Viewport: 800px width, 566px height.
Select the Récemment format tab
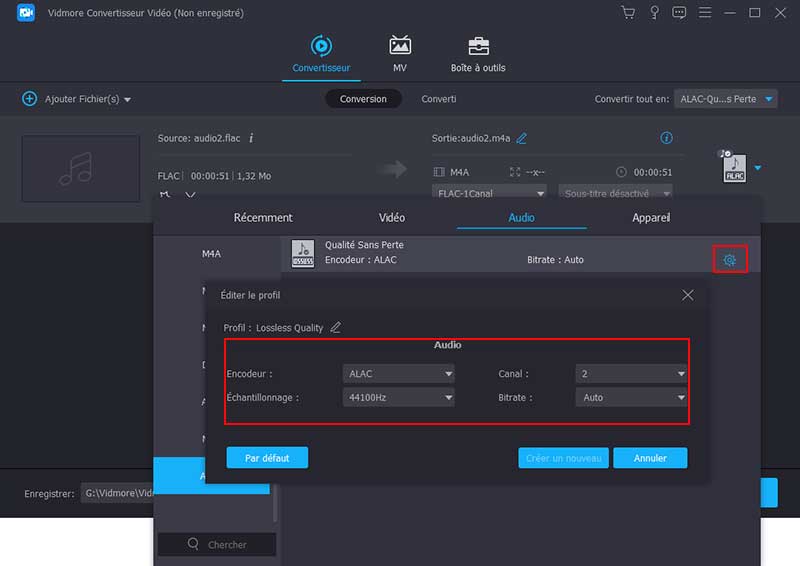click(x=263, y=218)
